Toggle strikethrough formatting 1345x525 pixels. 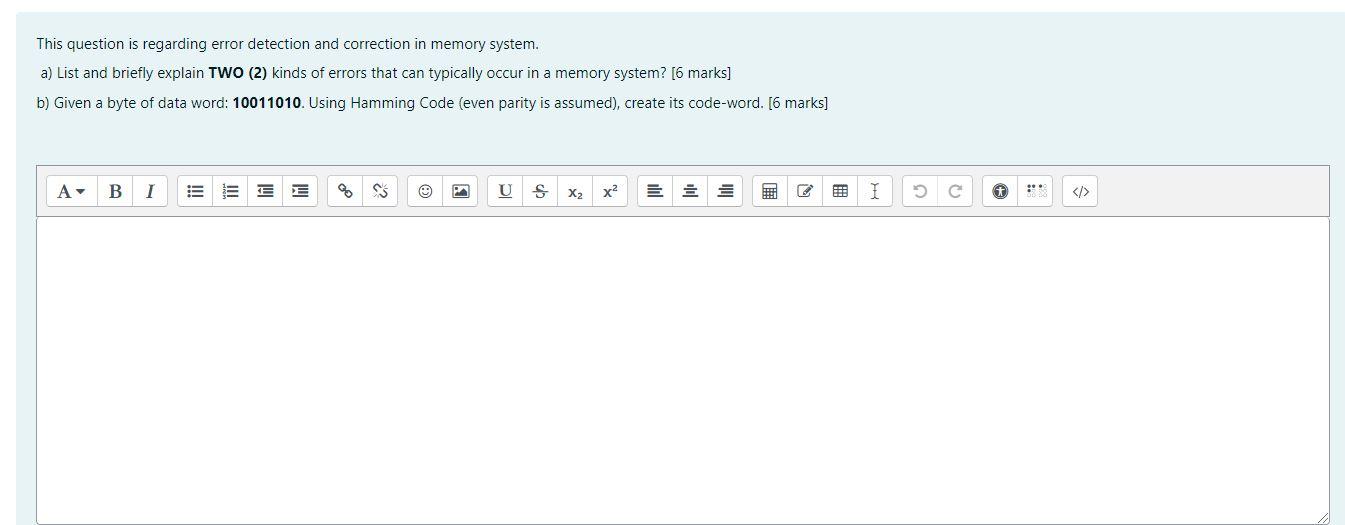pos(540,191)
